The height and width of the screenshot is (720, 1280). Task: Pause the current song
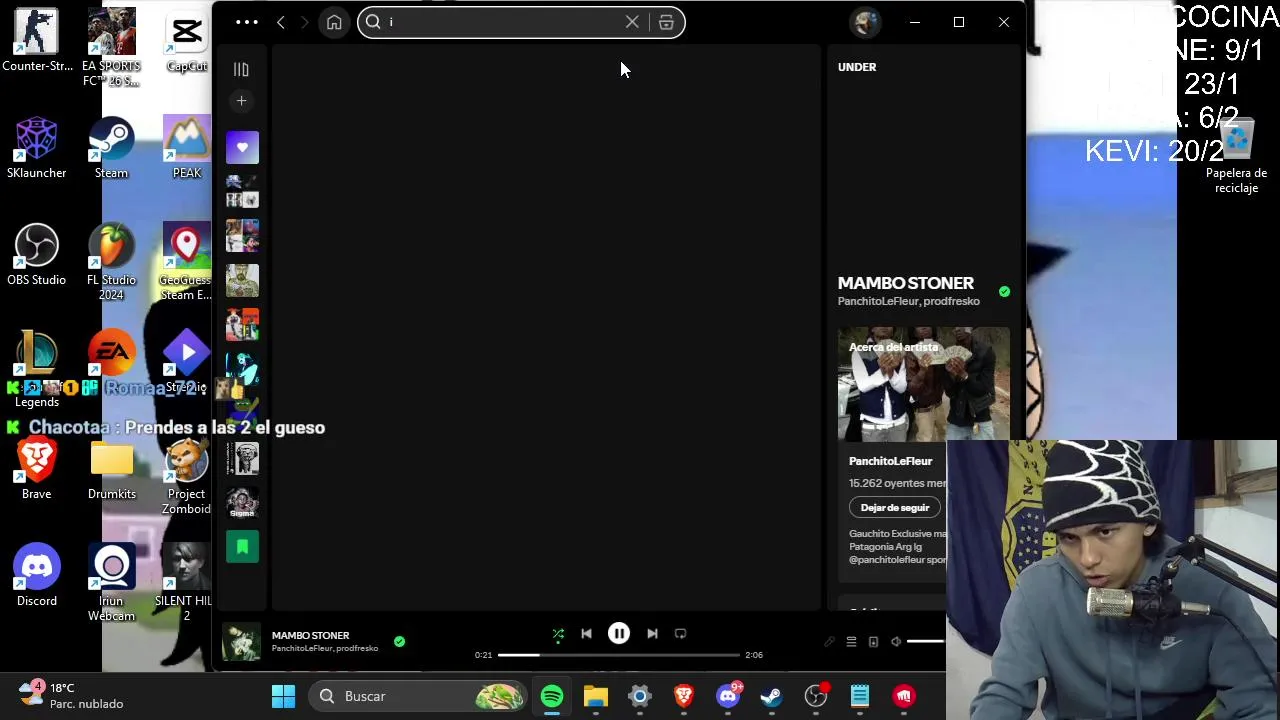[619, 634]
